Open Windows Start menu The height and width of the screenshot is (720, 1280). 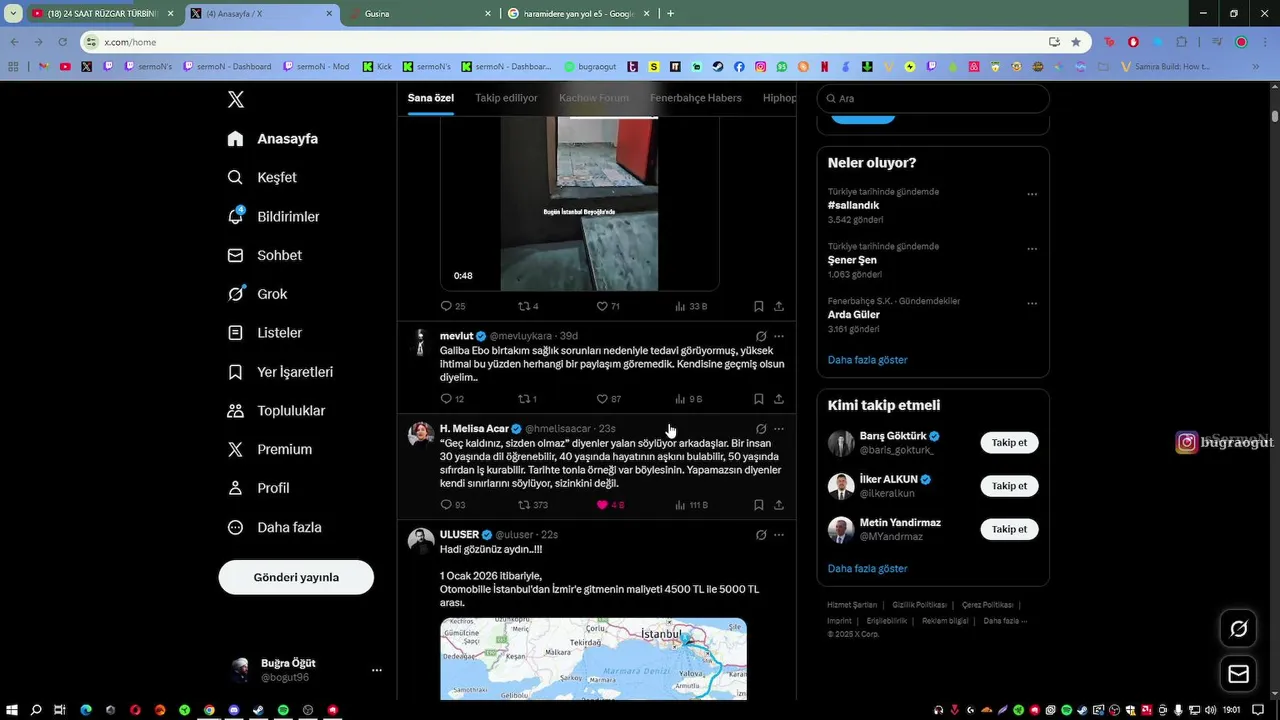click(12, 710)
